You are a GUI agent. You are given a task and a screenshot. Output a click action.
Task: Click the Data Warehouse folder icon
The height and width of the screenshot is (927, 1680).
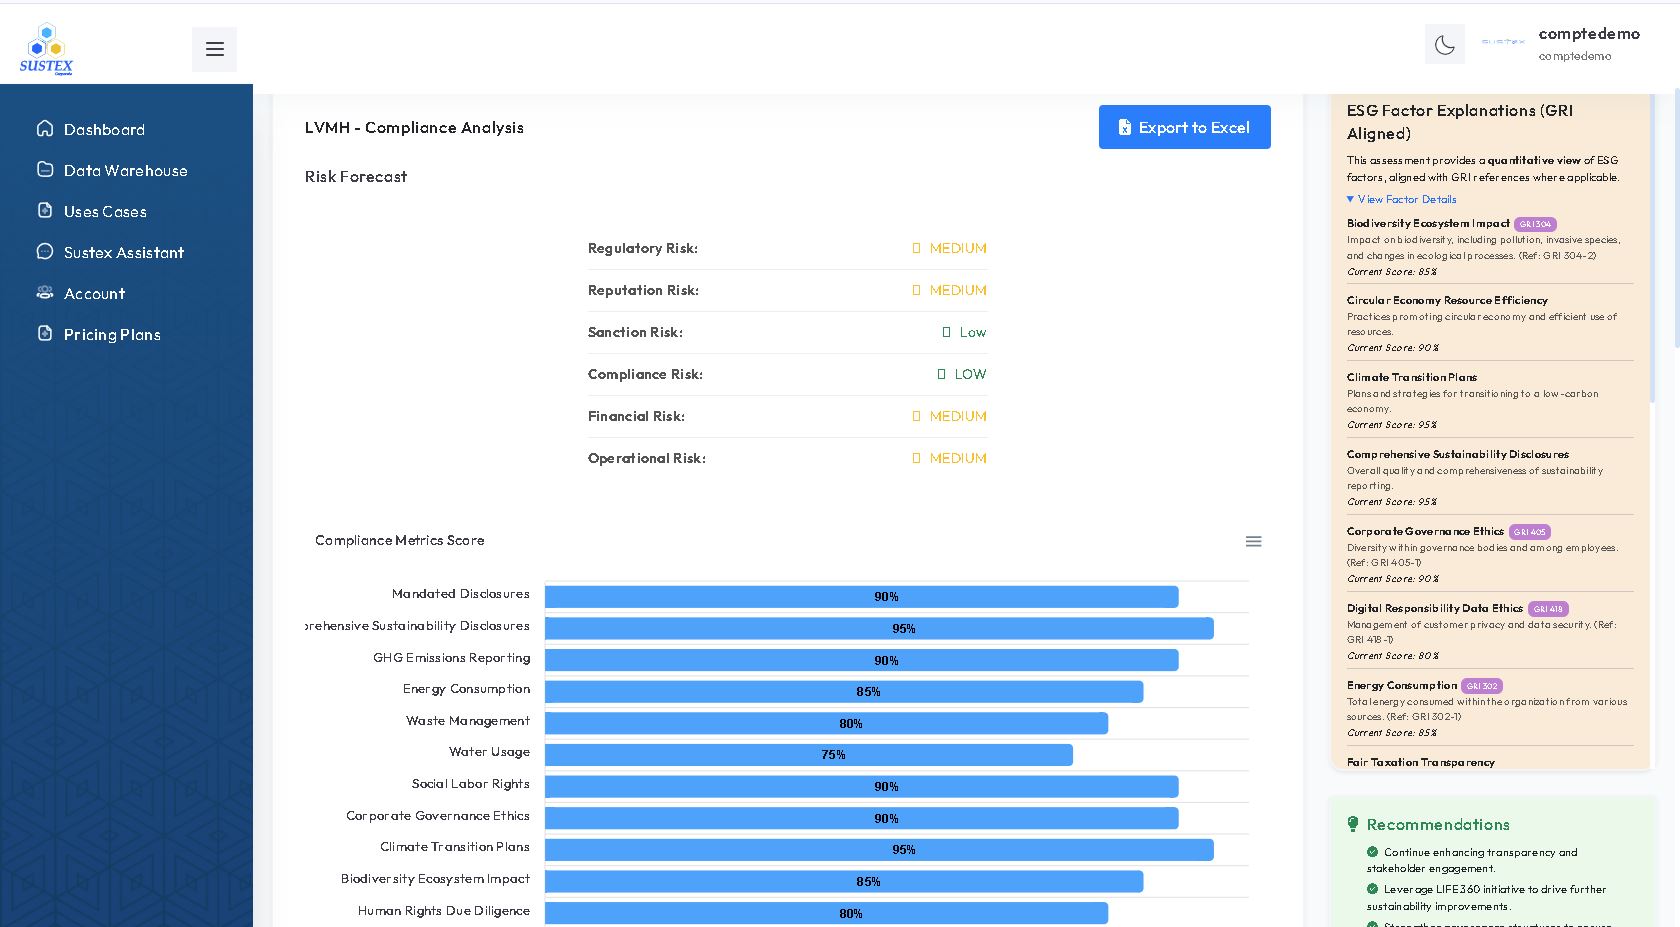point(45,169)
